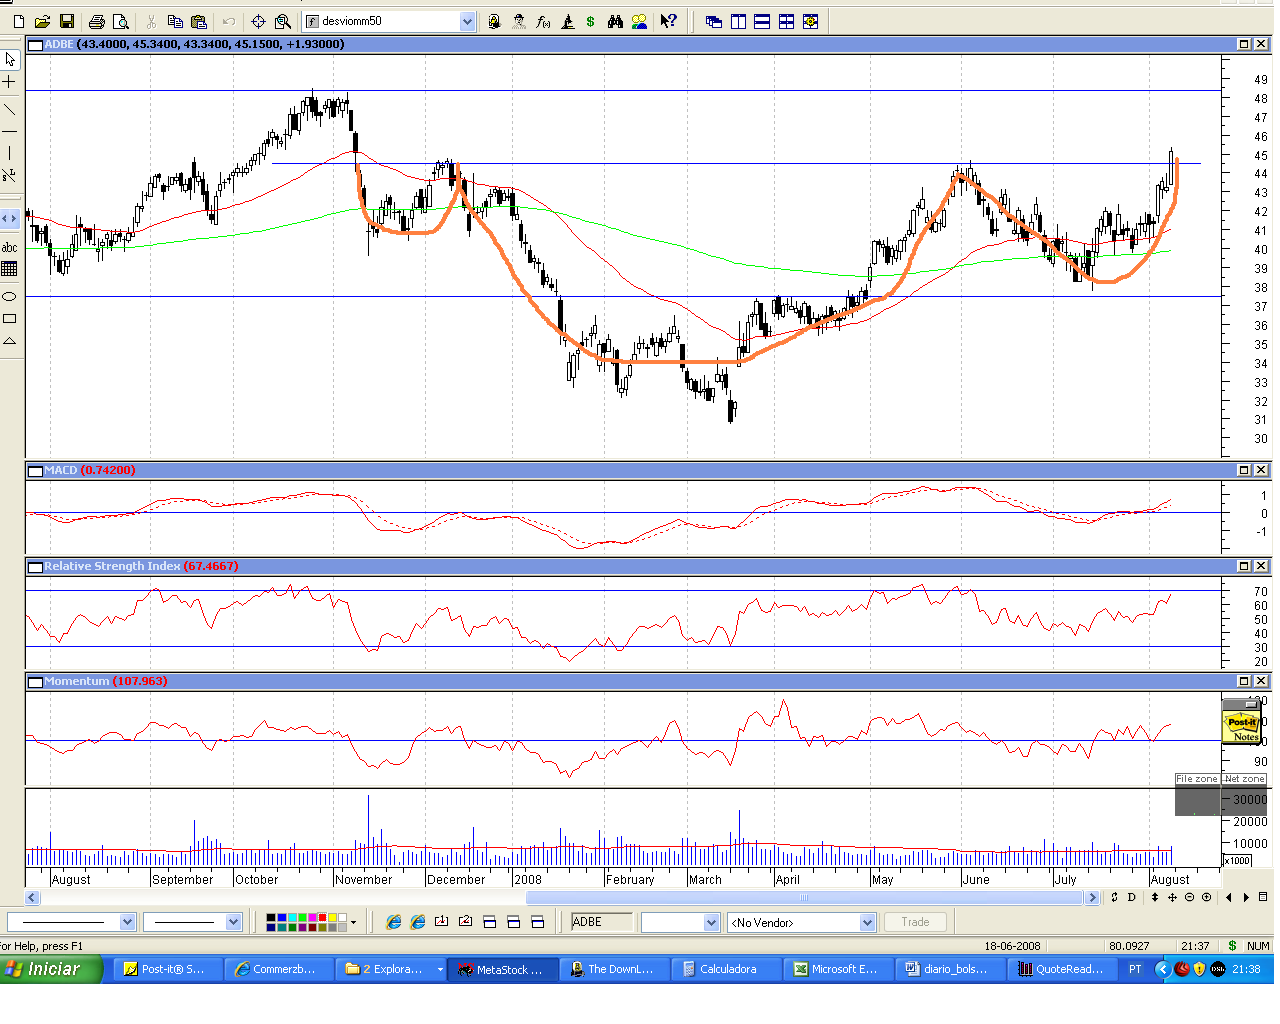Click the left arrow of chart scrollbar

[32, 898]
